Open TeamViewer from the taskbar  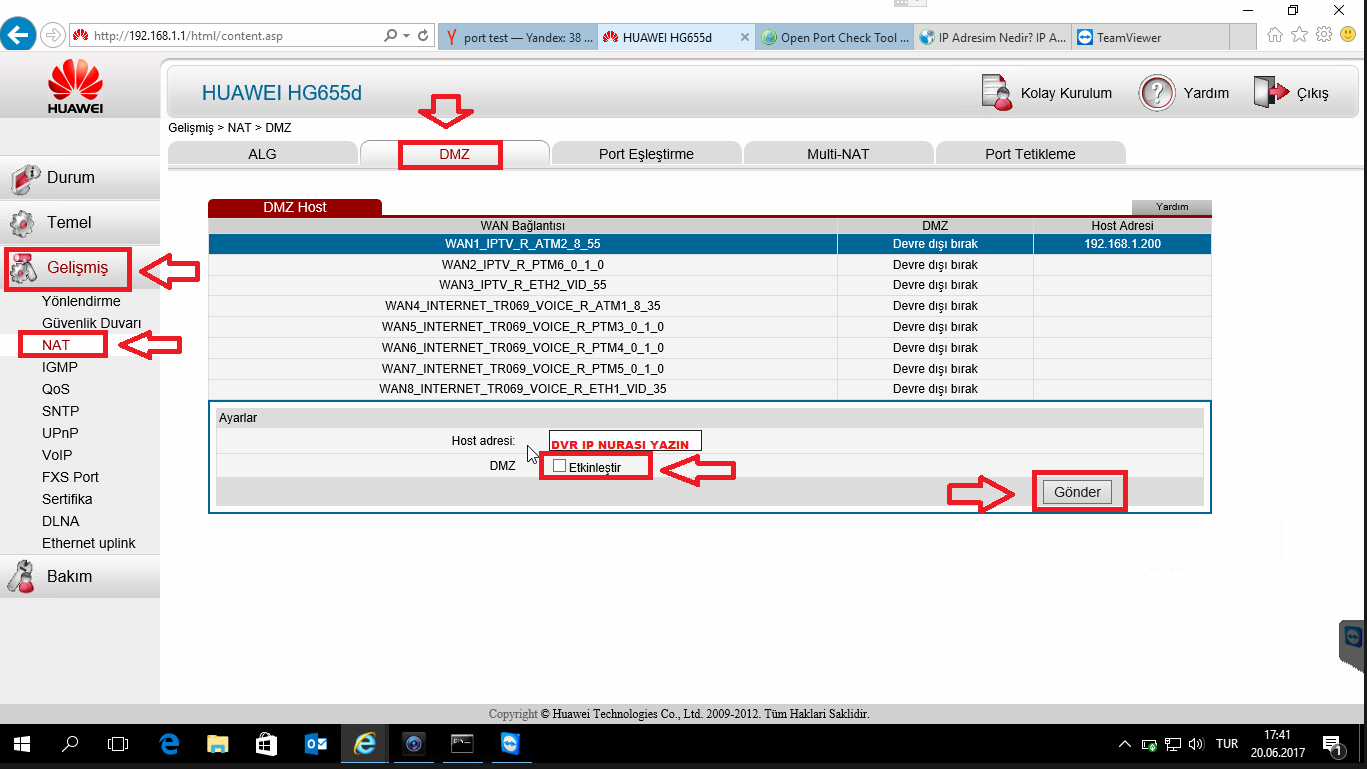click(511, 744)
